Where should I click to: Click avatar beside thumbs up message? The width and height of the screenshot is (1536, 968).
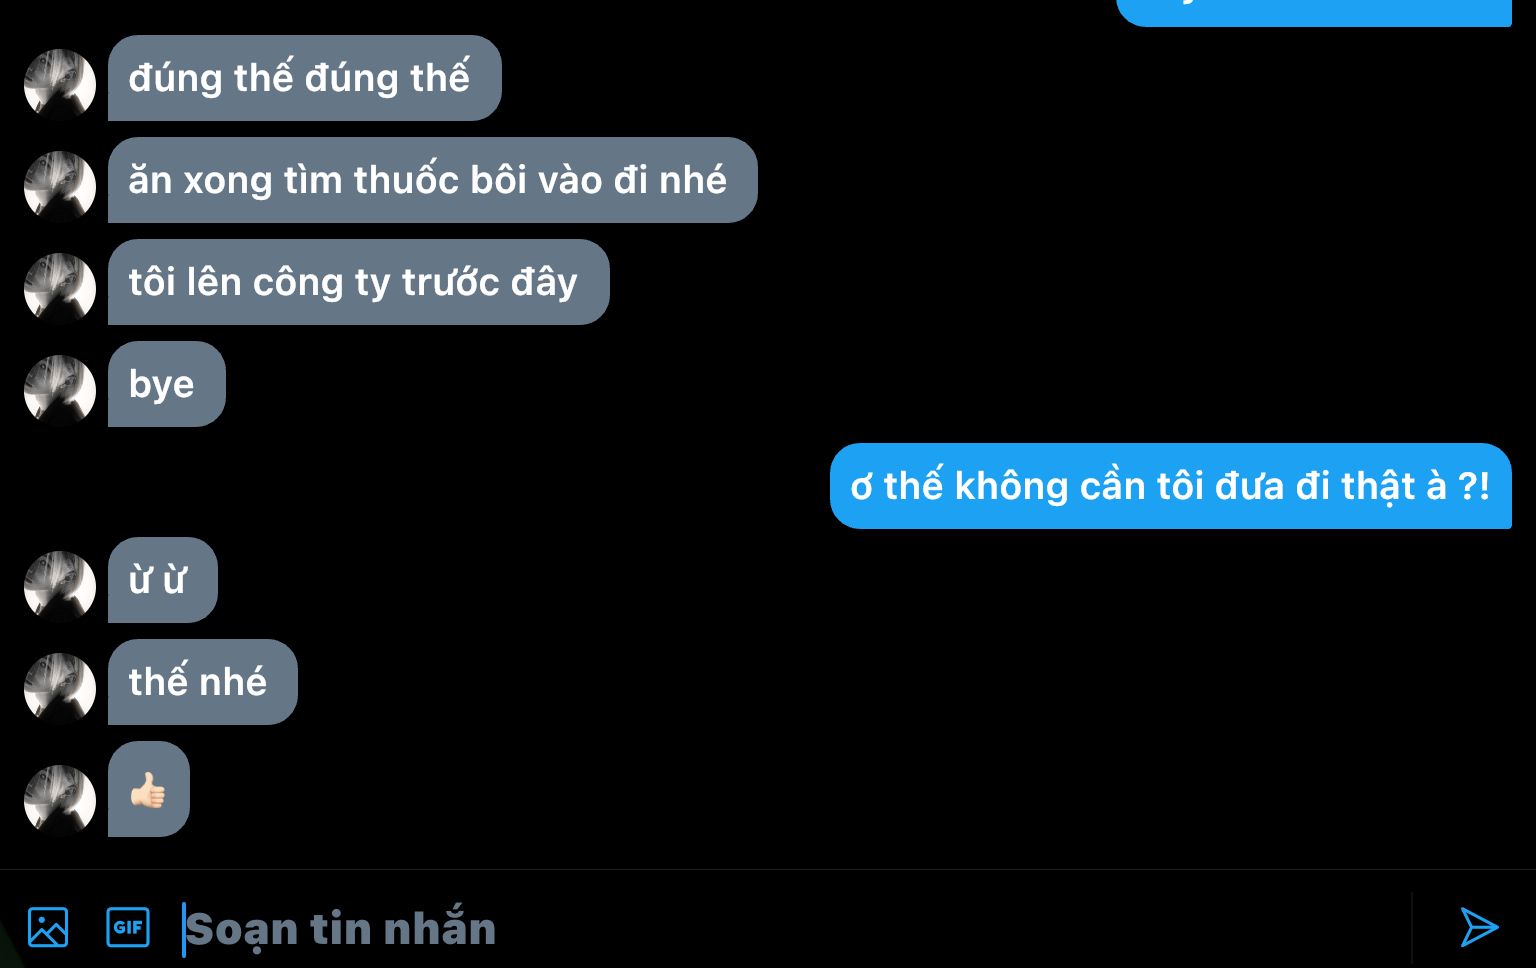pyautogui.click(x=60, y=801)
